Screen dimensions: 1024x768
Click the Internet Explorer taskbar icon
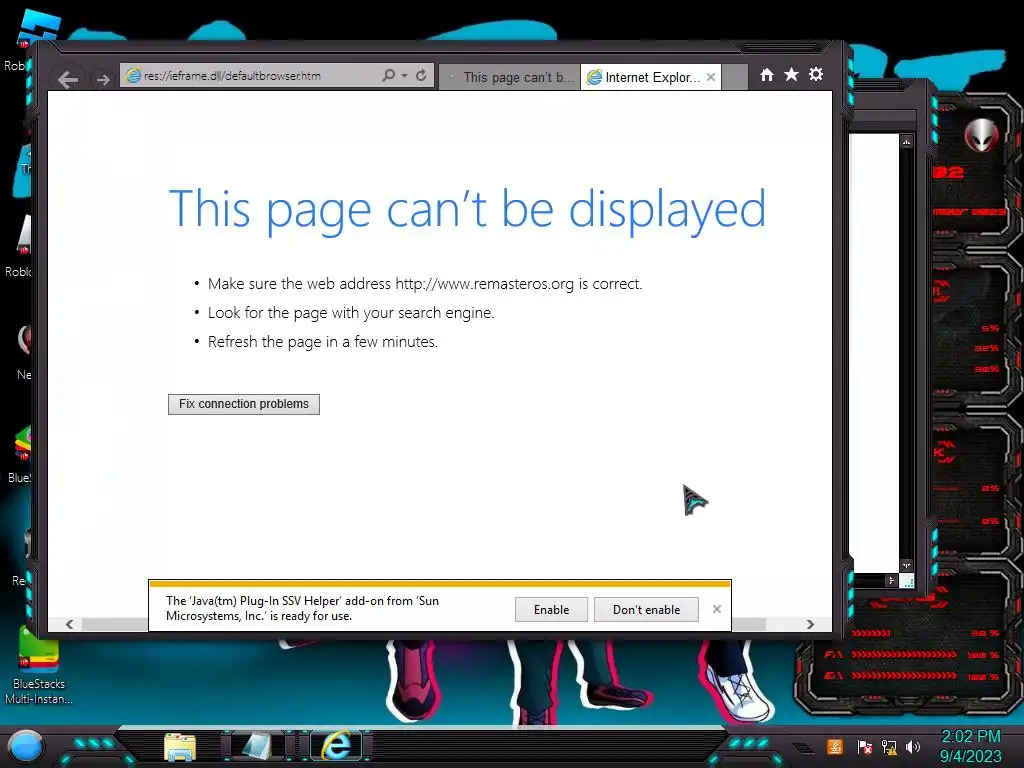tap(338, 746)
